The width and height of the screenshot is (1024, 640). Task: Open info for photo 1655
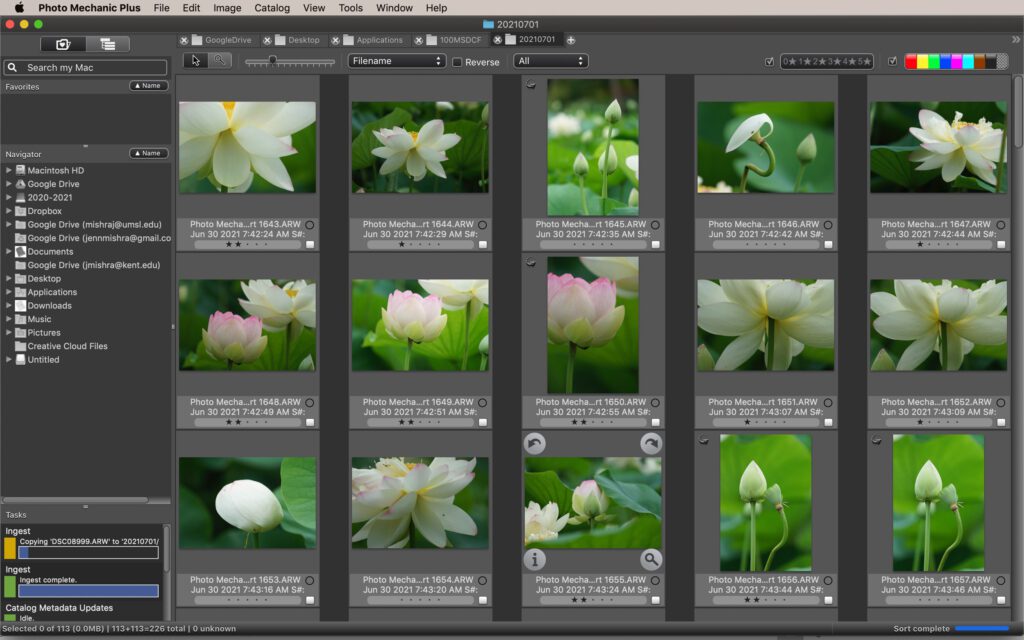click(x=535, y=560)
